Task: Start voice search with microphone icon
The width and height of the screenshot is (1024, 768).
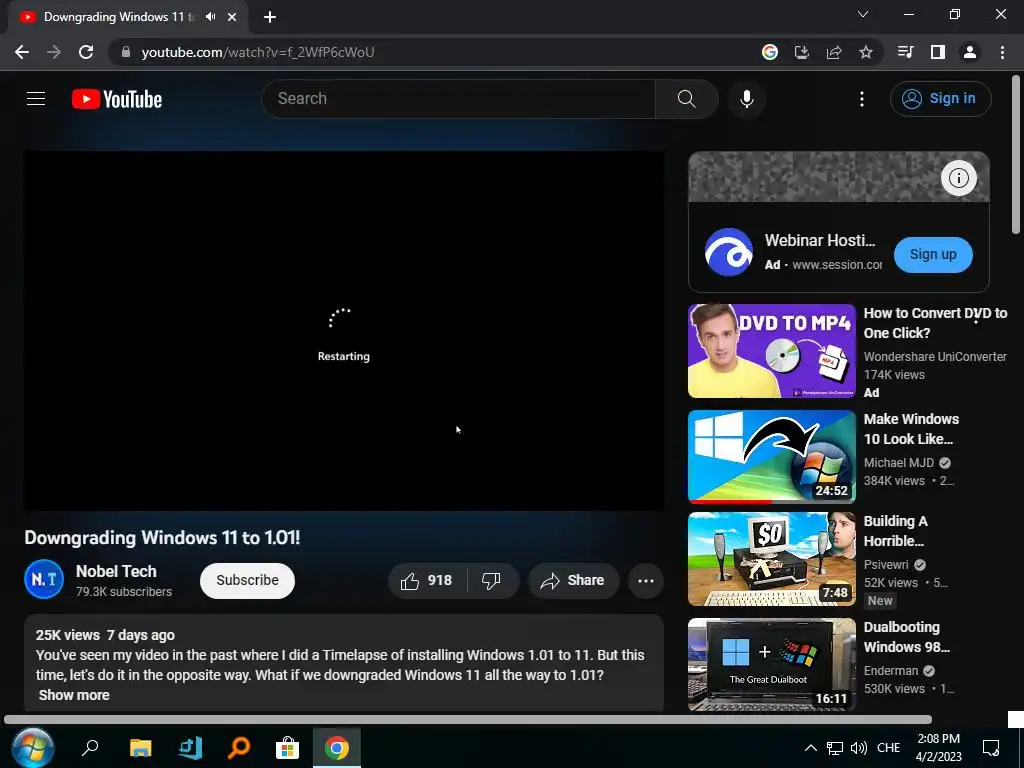Action: click(746, 99)
